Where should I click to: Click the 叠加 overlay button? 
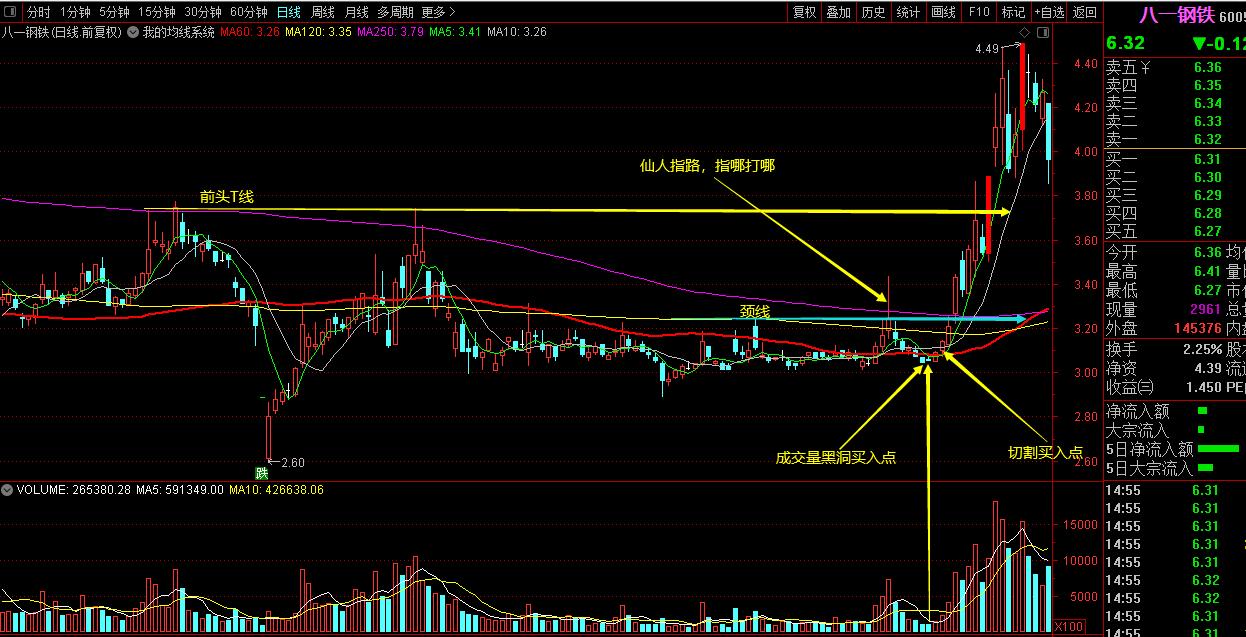(x=838, y=12)
